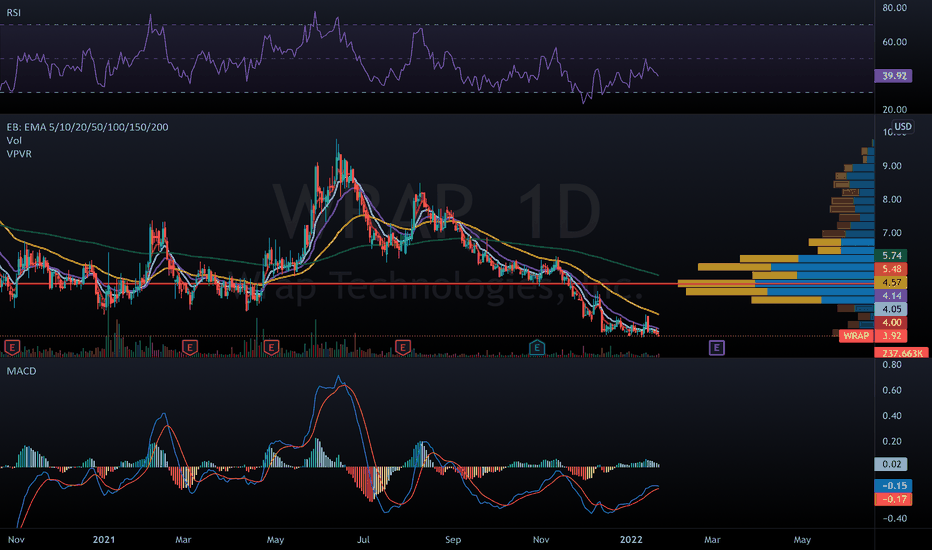Click the red signal value -0.17
Viewport: 932px width, 550px height.
(893, 499)
